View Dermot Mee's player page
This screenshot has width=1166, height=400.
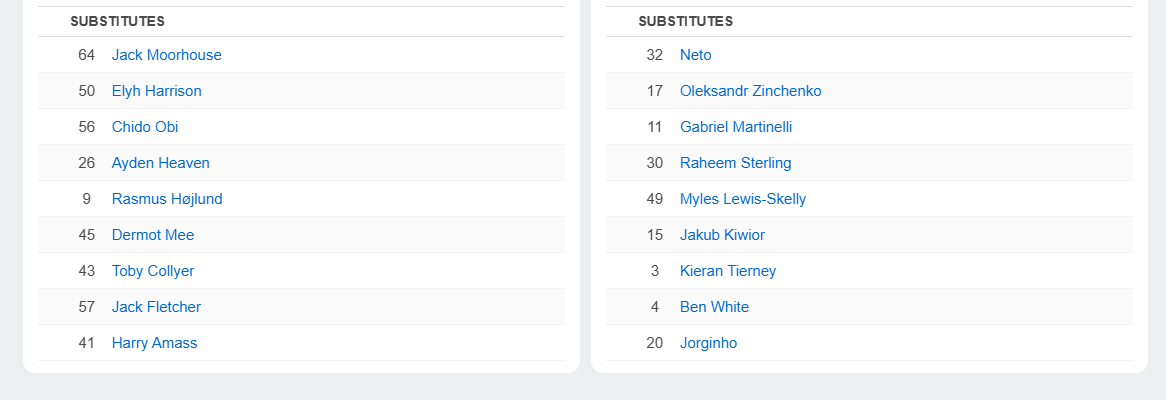coord(153,235)
